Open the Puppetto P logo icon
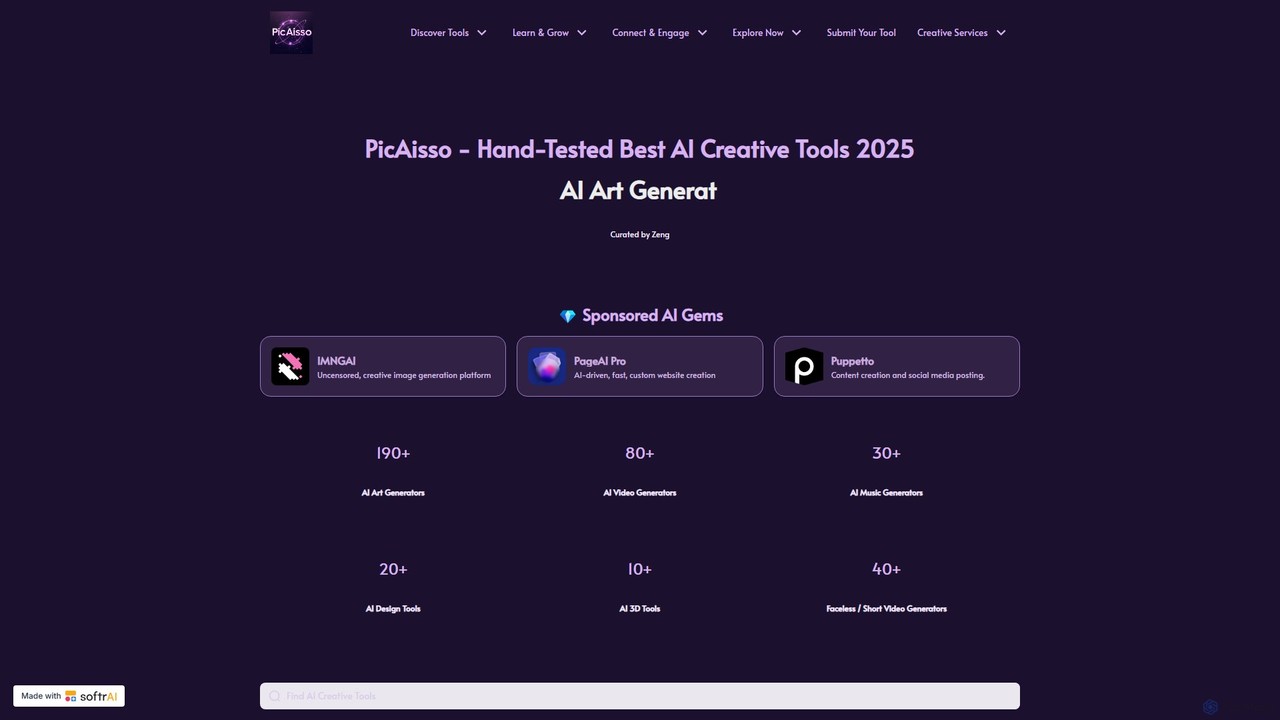1280x720 pixels. point(804,367)
